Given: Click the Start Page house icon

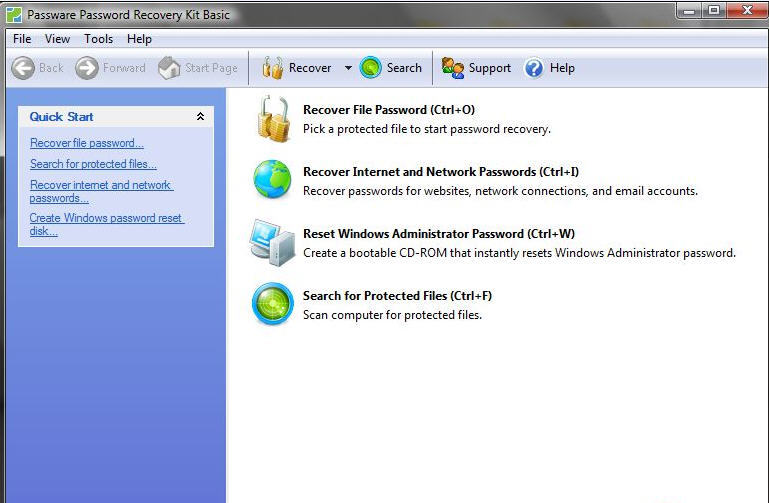Looking at the screenshot, I should (x=169, y=68).
